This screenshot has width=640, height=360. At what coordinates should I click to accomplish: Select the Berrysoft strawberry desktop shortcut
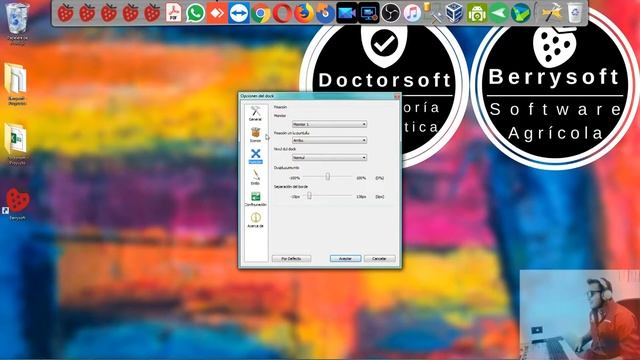[x=17, y=204]
